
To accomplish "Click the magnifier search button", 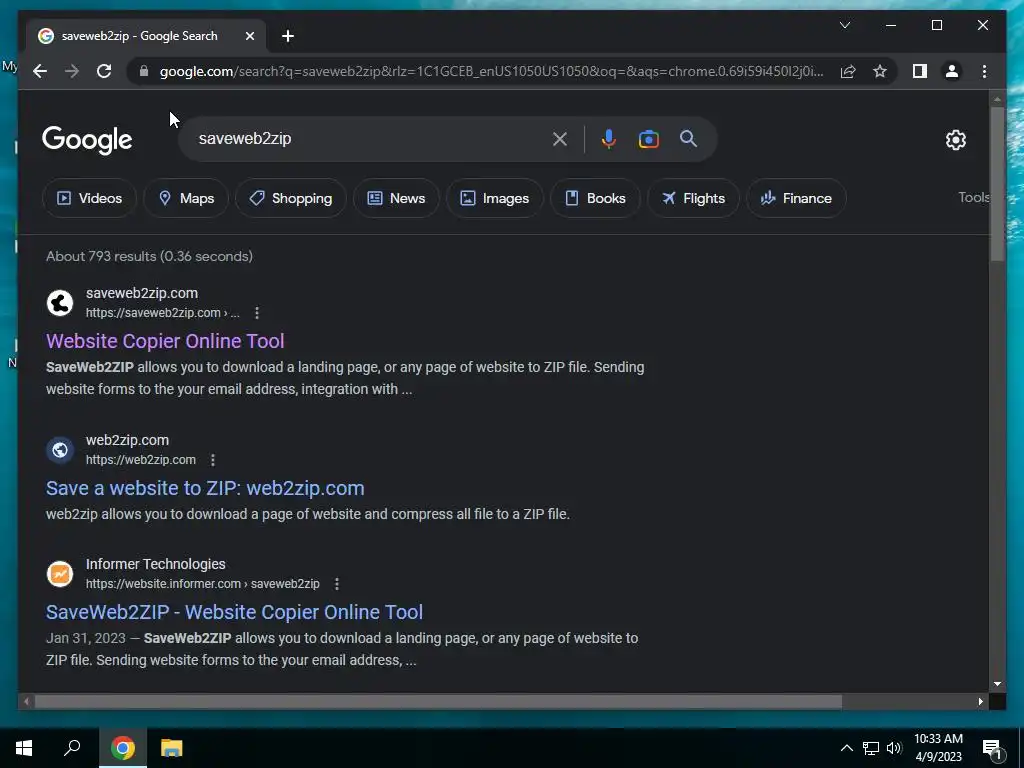I will point(688,138).
